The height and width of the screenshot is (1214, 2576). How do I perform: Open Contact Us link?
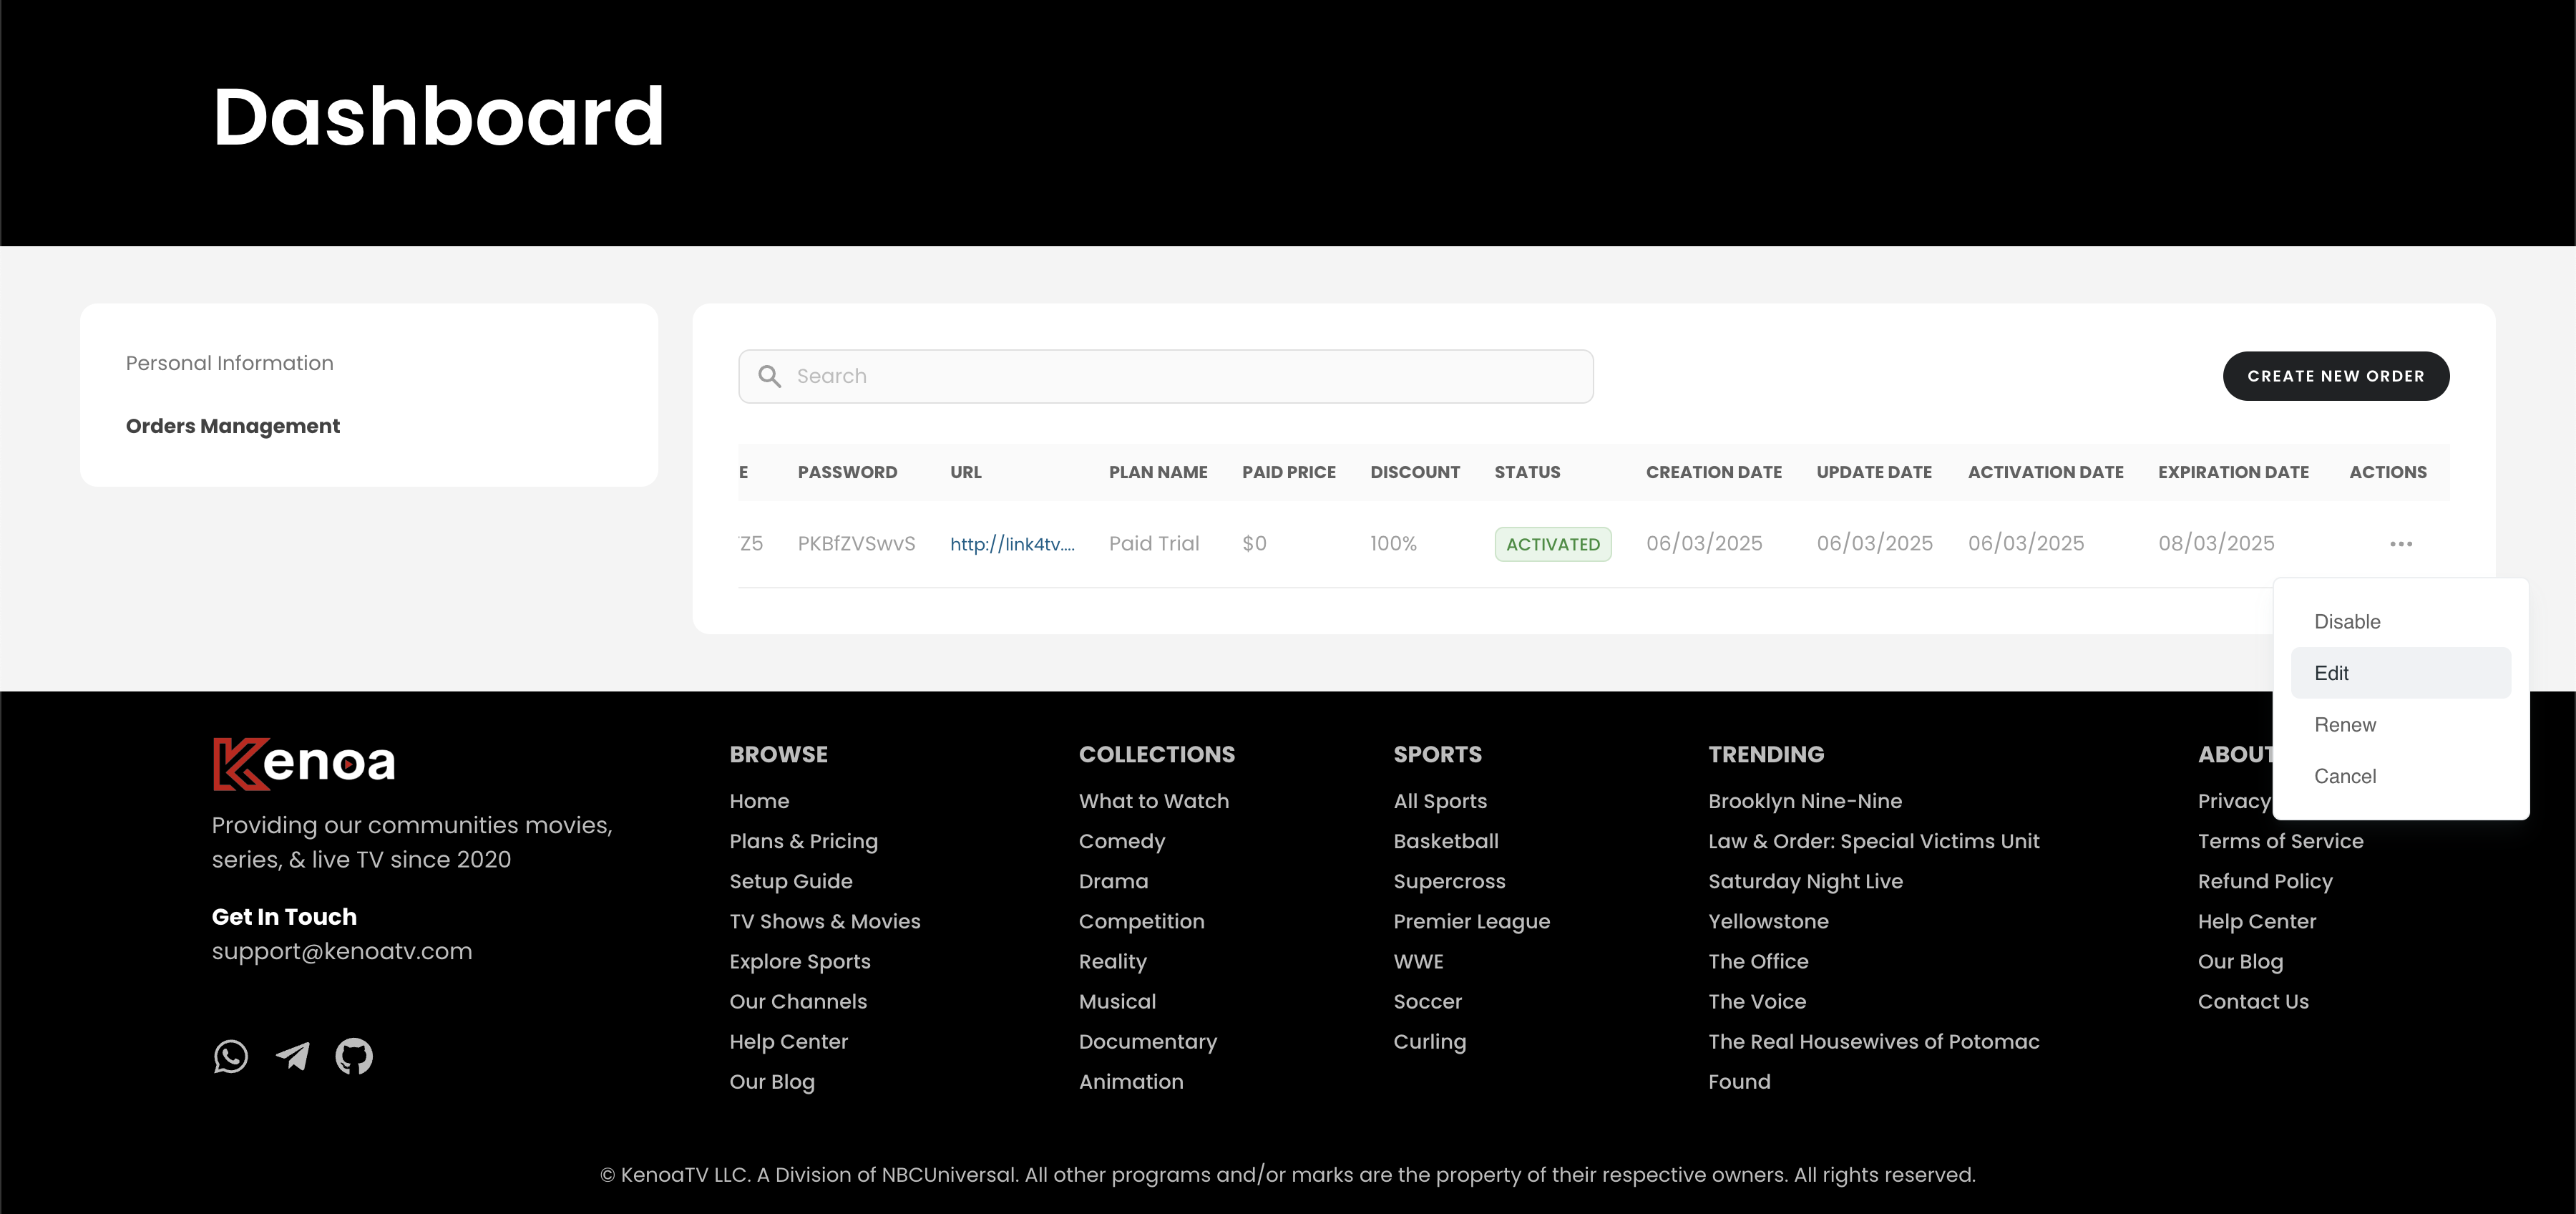pos(2253,1001)
